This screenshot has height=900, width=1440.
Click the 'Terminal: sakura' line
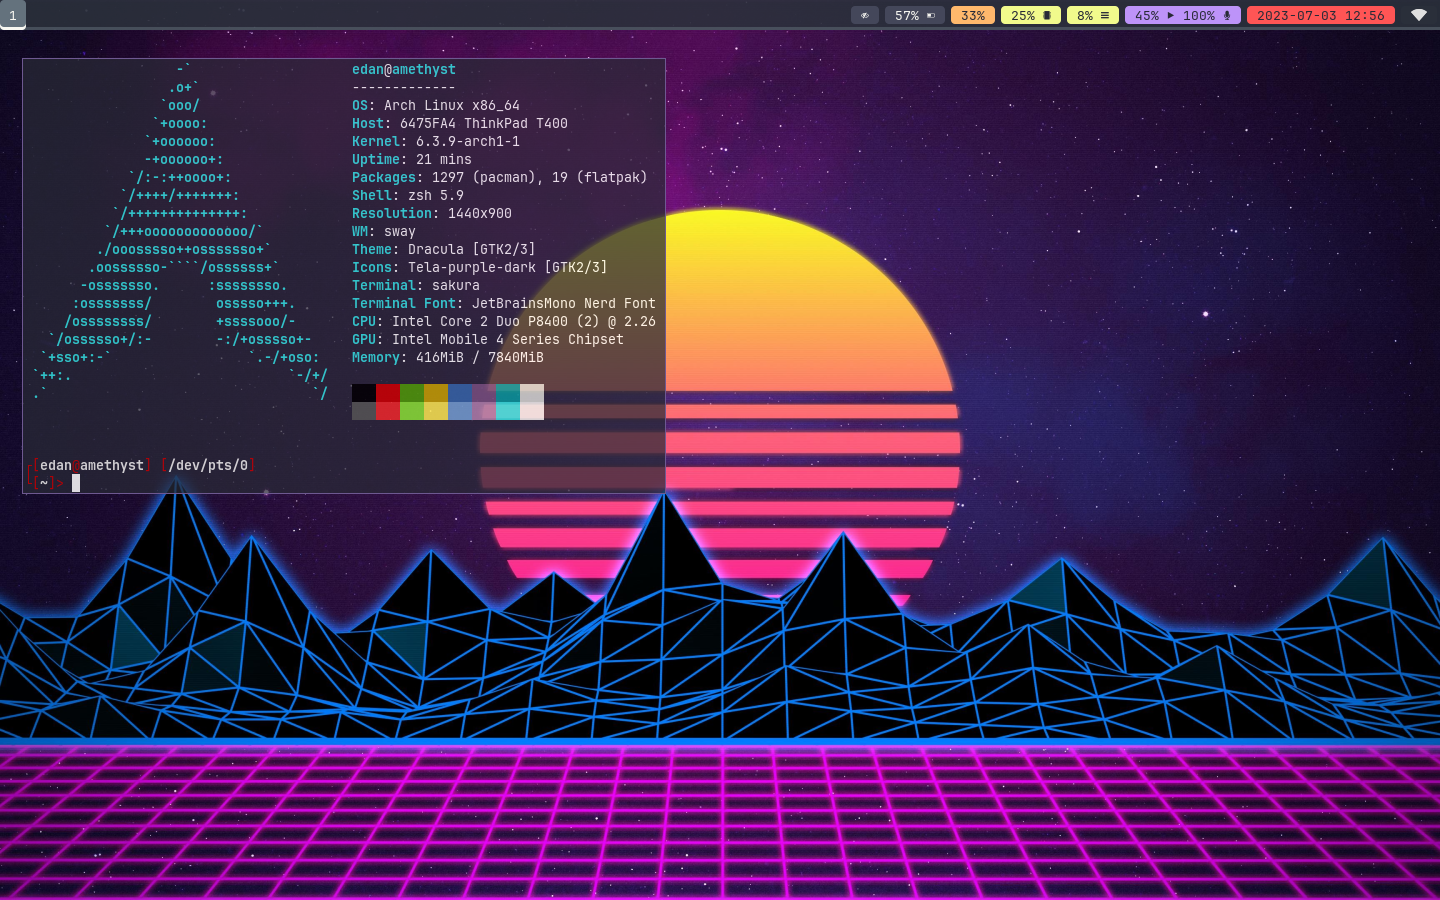(x=416, y=285)
